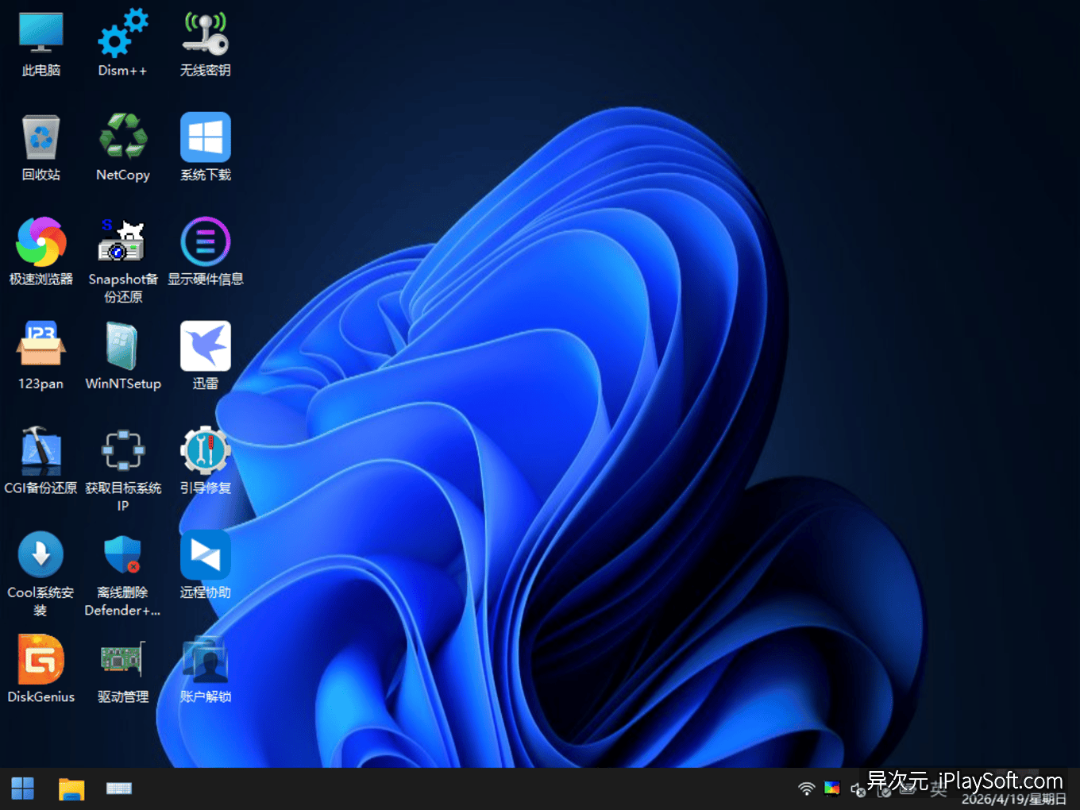Open 无线密钥 wireless key tool
The width and height of the screenshot is (1080, 810).
tap(205, 43)
